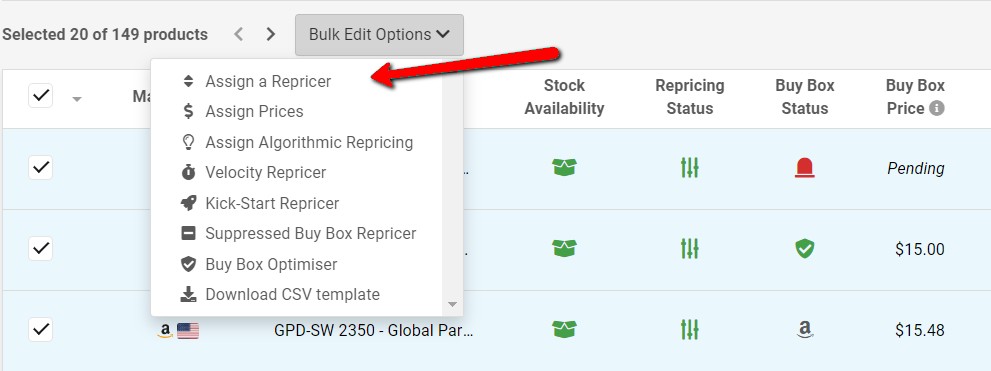
Task: Open the Bulk Edit Options dropdown
Action: (379, 35)
